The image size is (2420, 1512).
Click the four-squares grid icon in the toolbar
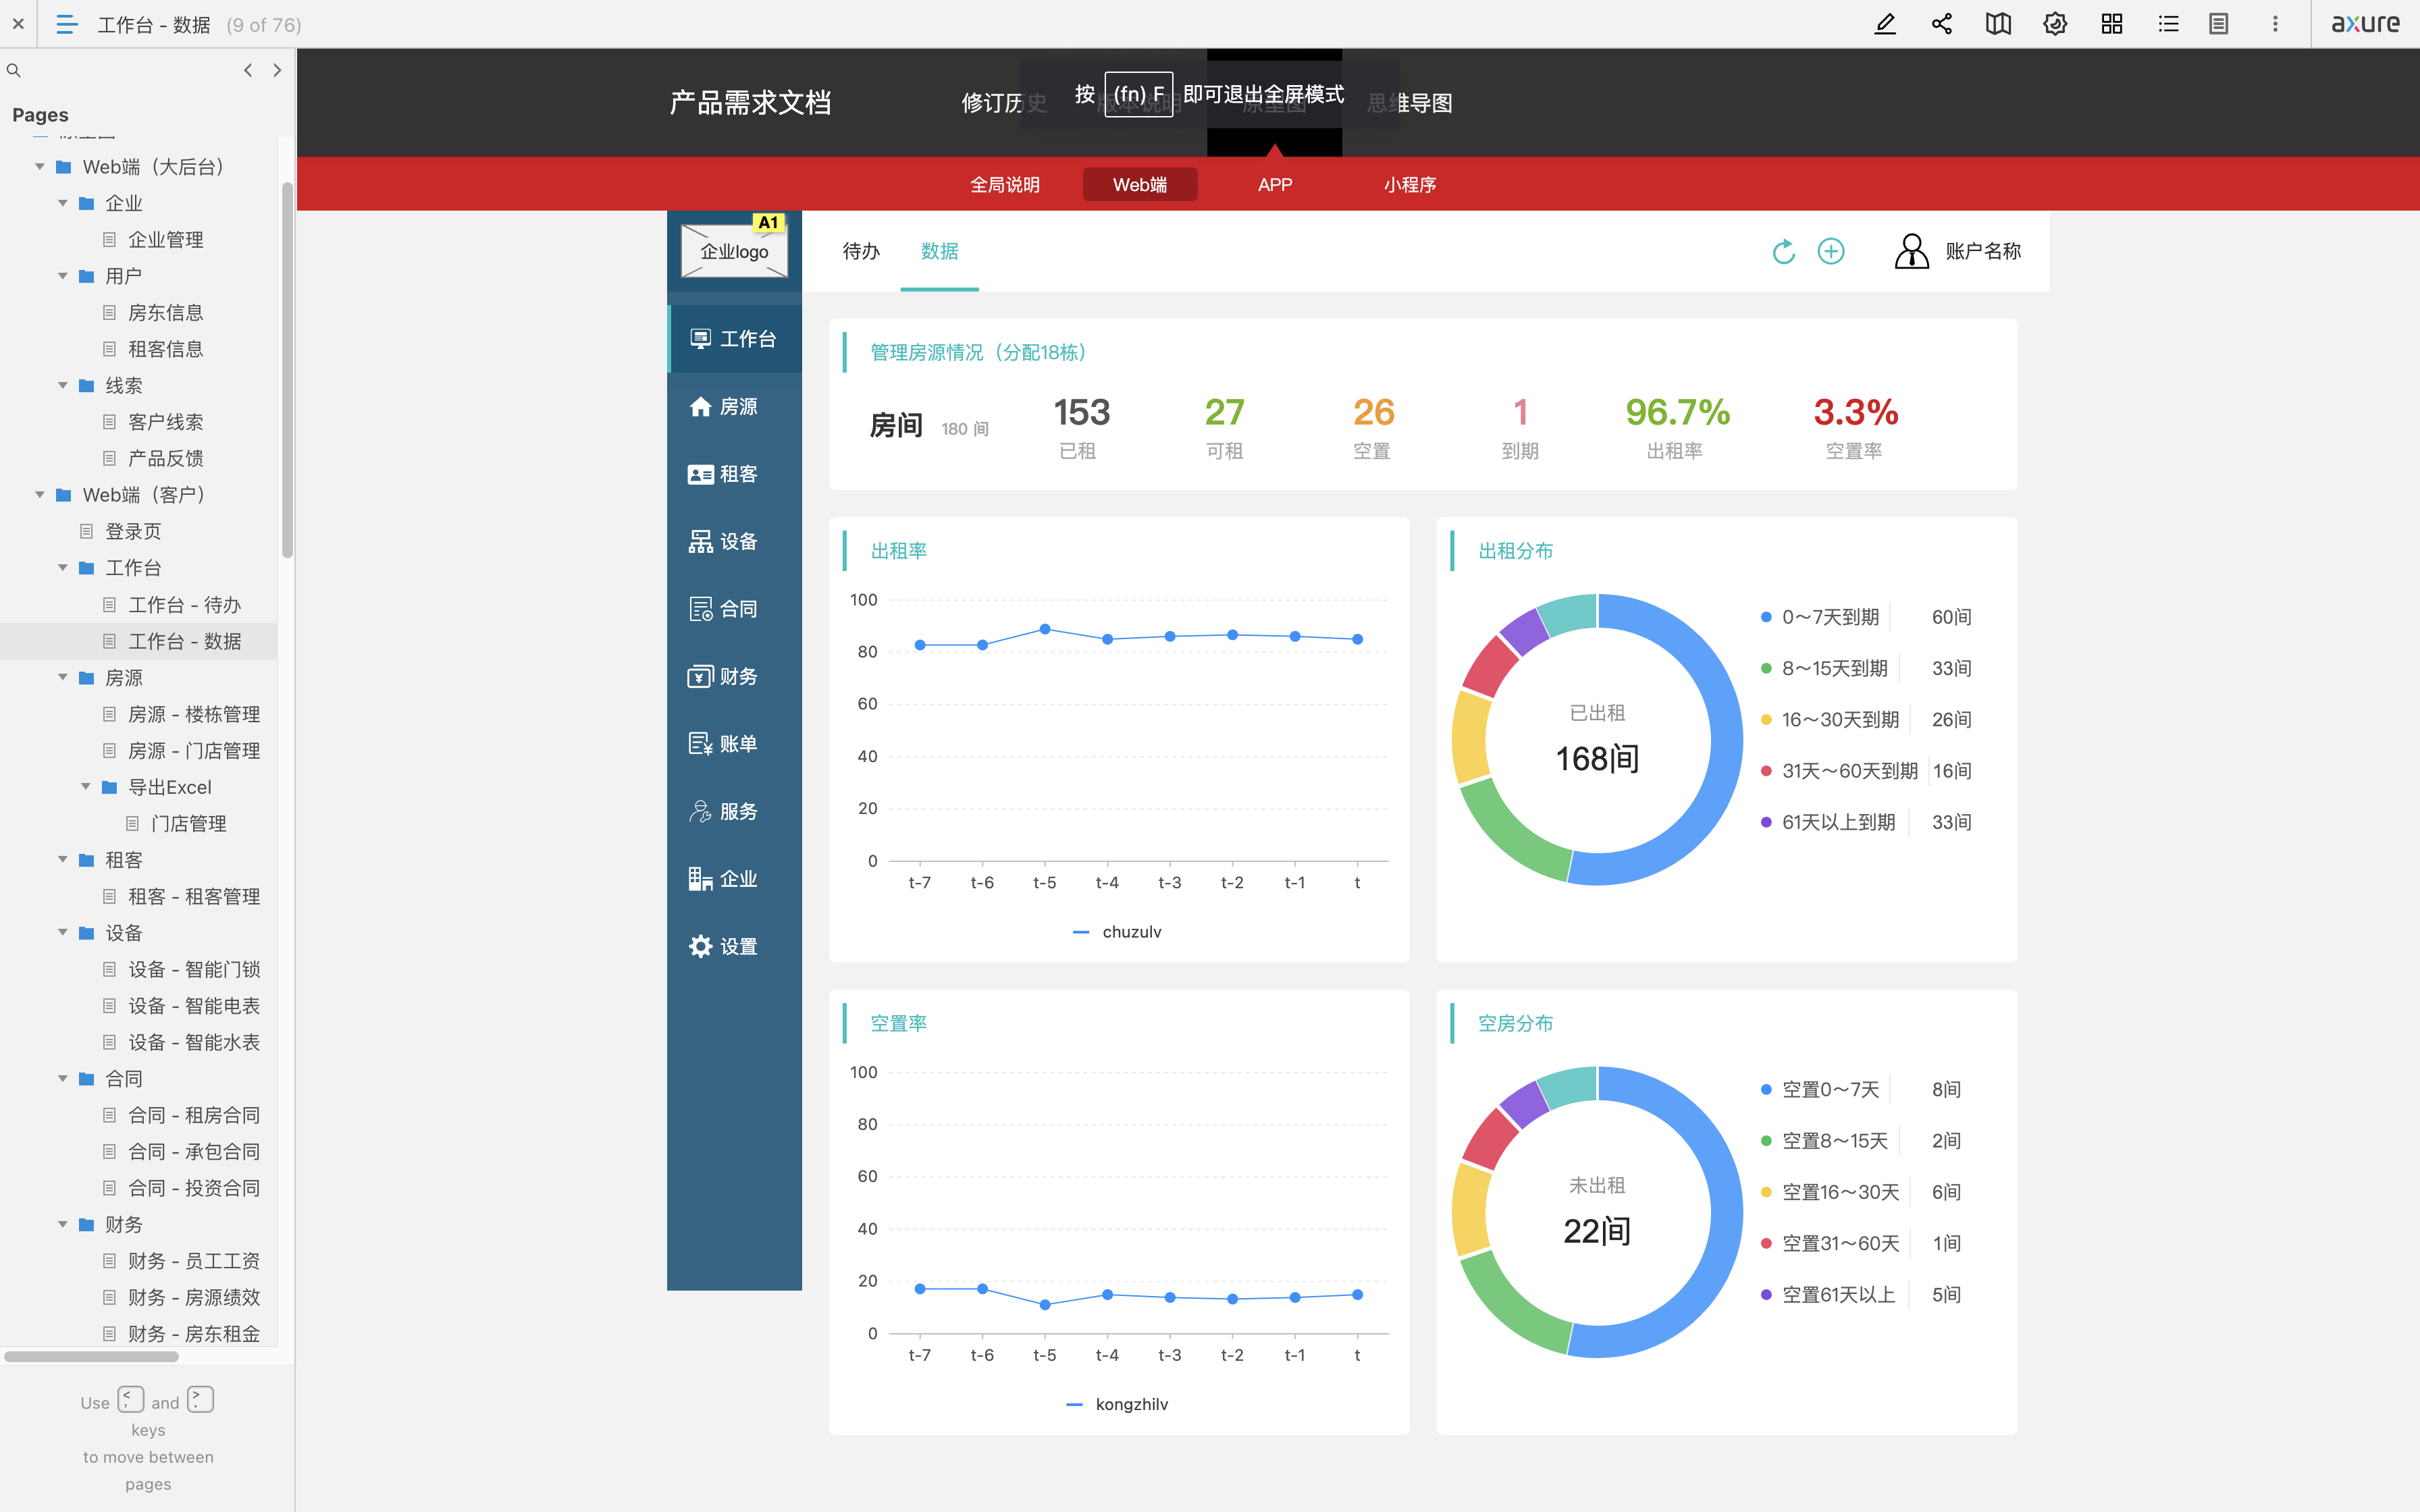tap(2112, 24)
